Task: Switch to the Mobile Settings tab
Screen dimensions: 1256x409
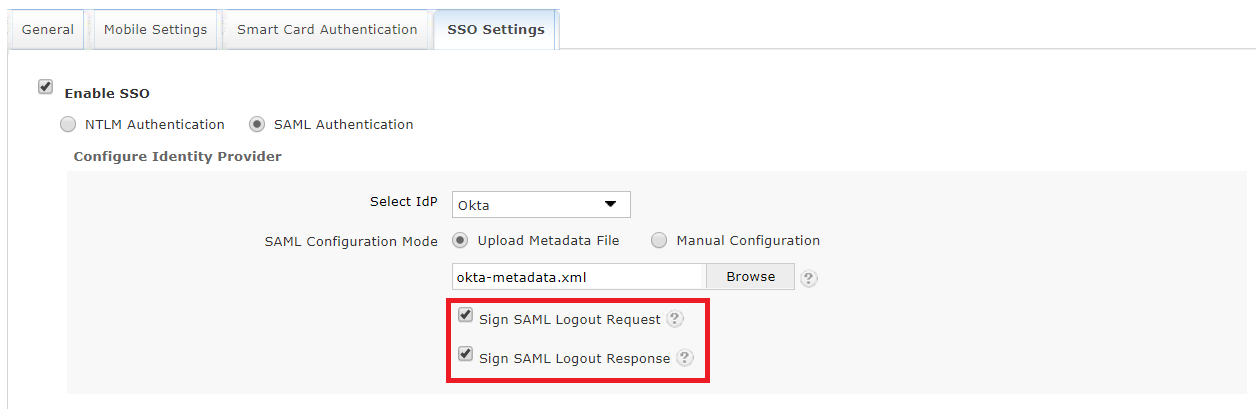Action: point(155,29)
